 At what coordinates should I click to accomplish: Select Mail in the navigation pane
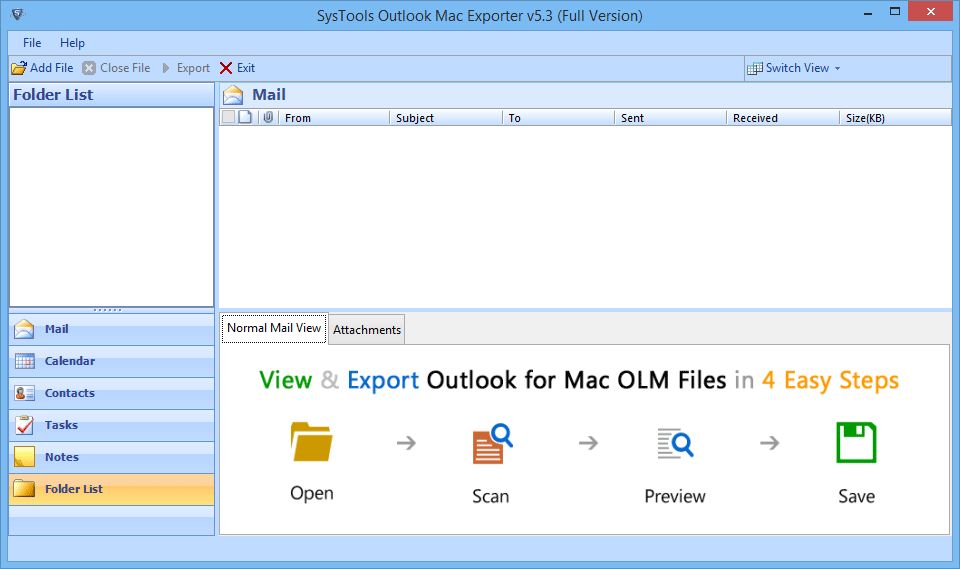pos(111,329)
